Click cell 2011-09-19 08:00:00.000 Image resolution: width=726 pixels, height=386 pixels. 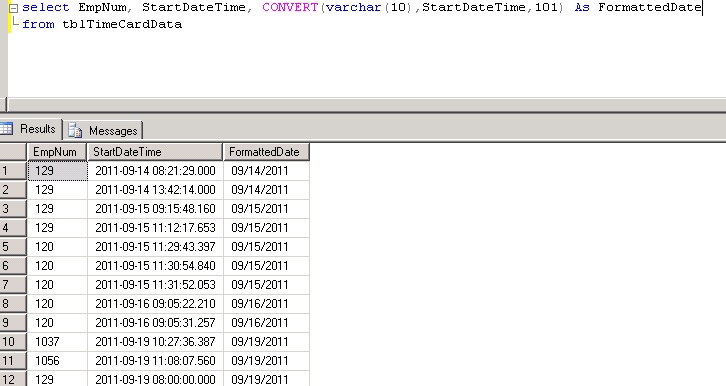tap(155, 379)
